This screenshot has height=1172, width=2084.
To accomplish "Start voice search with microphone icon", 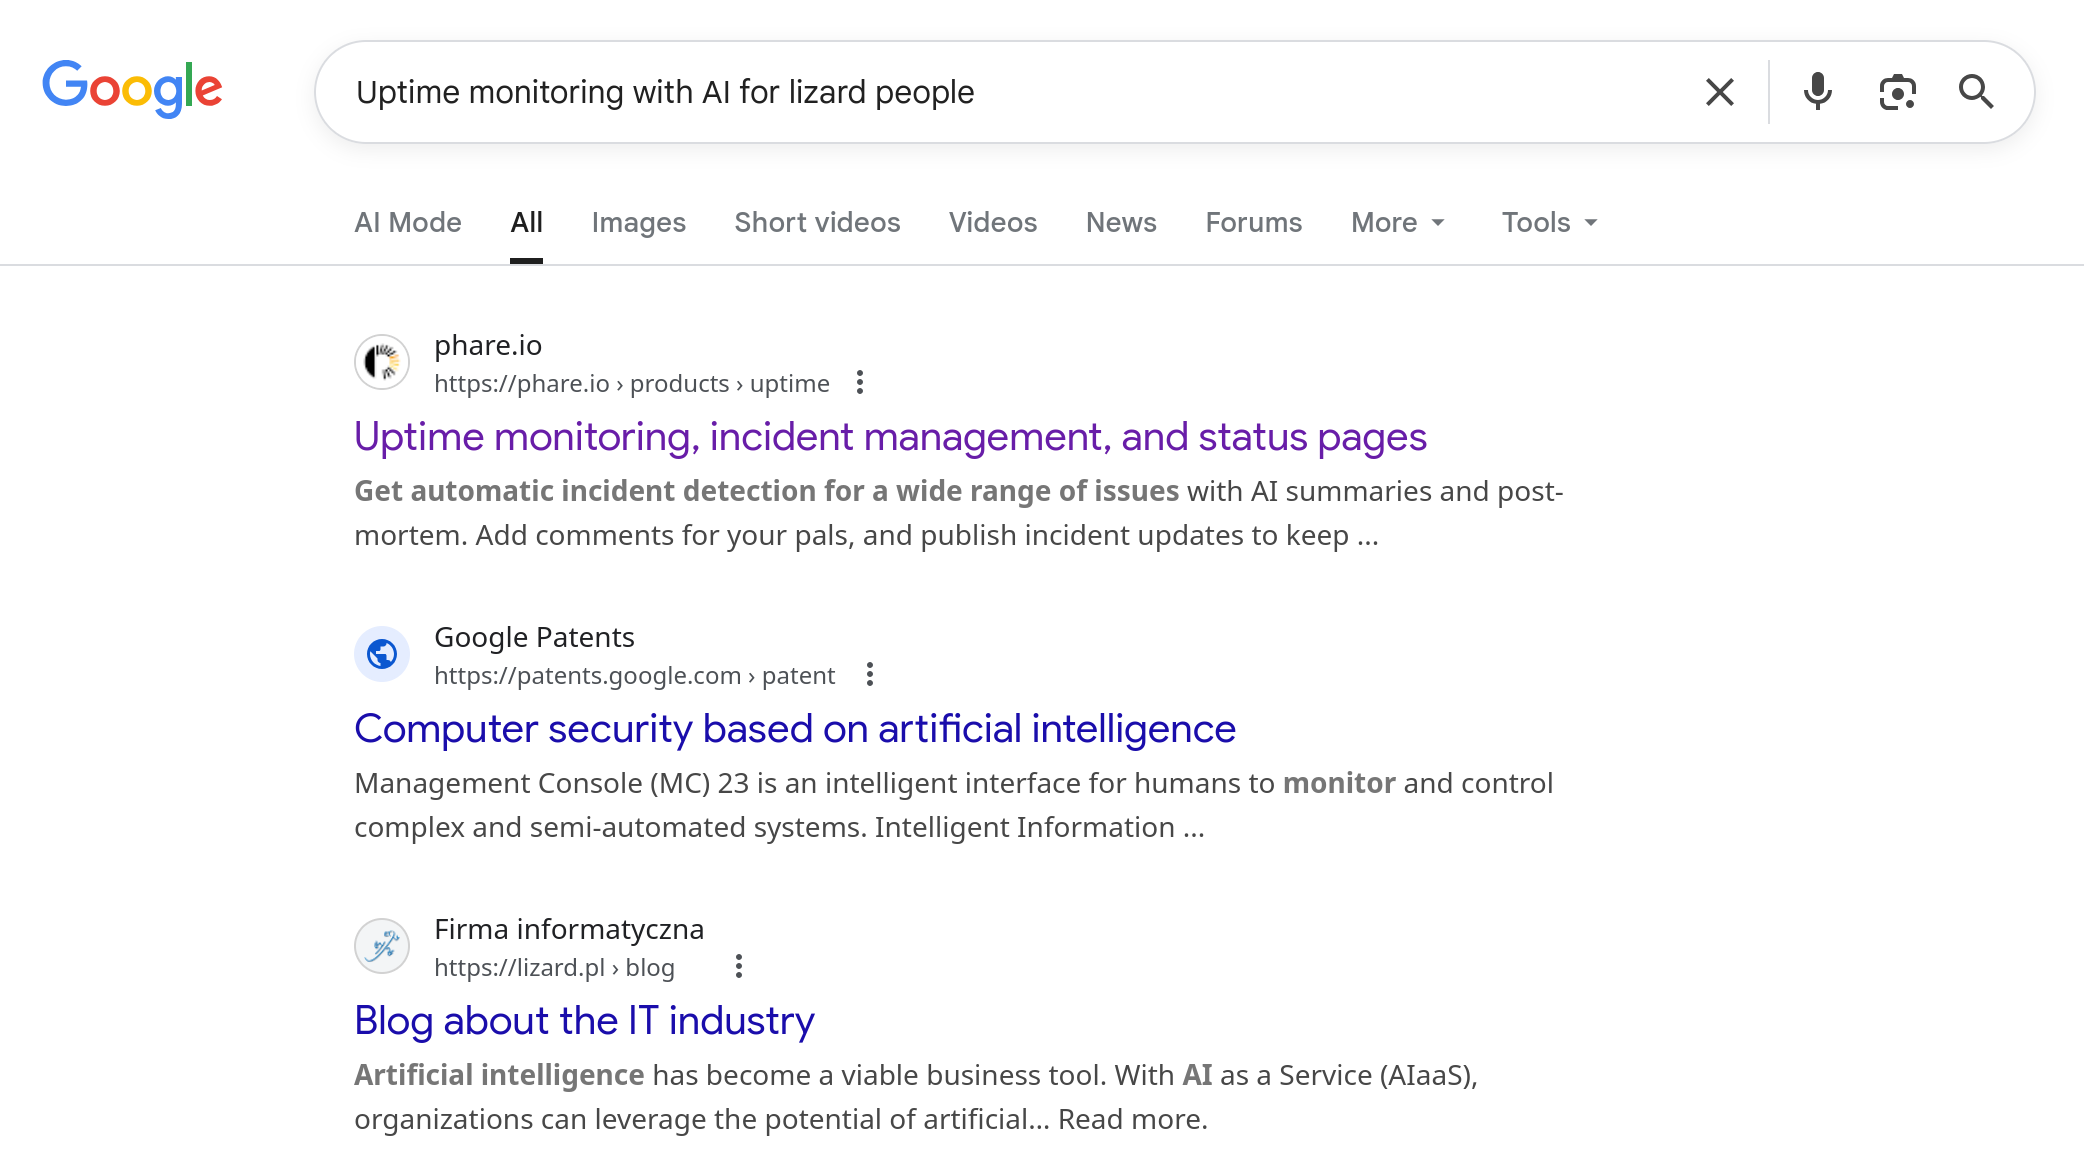I will click(x=1817, y=92).
